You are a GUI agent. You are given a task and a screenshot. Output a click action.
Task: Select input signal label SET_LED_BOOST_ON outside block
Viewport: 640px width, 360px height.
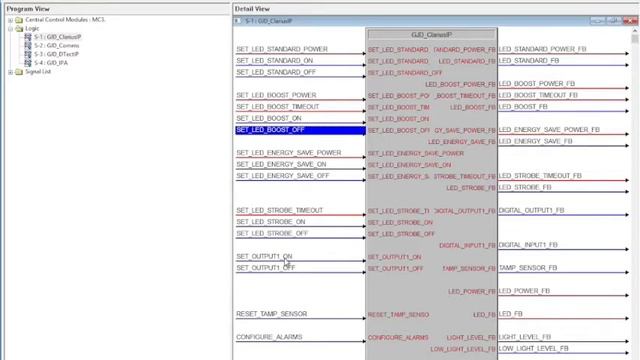coord(269,118)
